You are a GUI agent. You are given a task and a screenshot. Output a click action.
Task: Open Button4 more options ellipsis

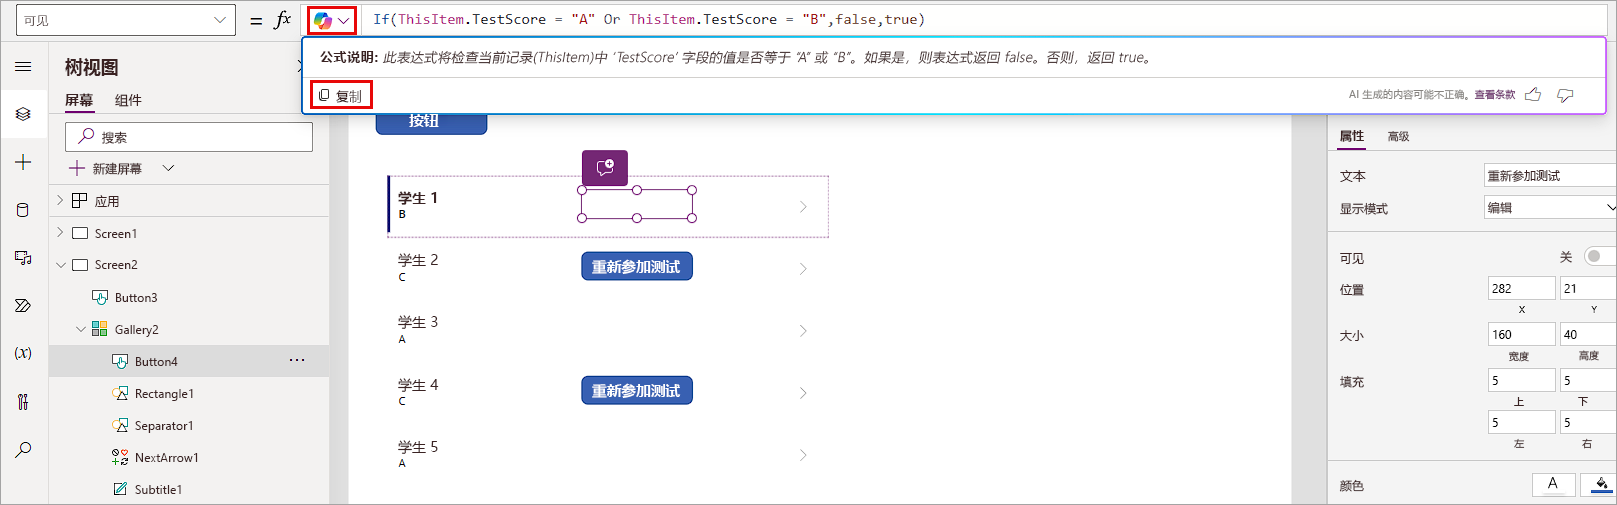click(297, 361)
